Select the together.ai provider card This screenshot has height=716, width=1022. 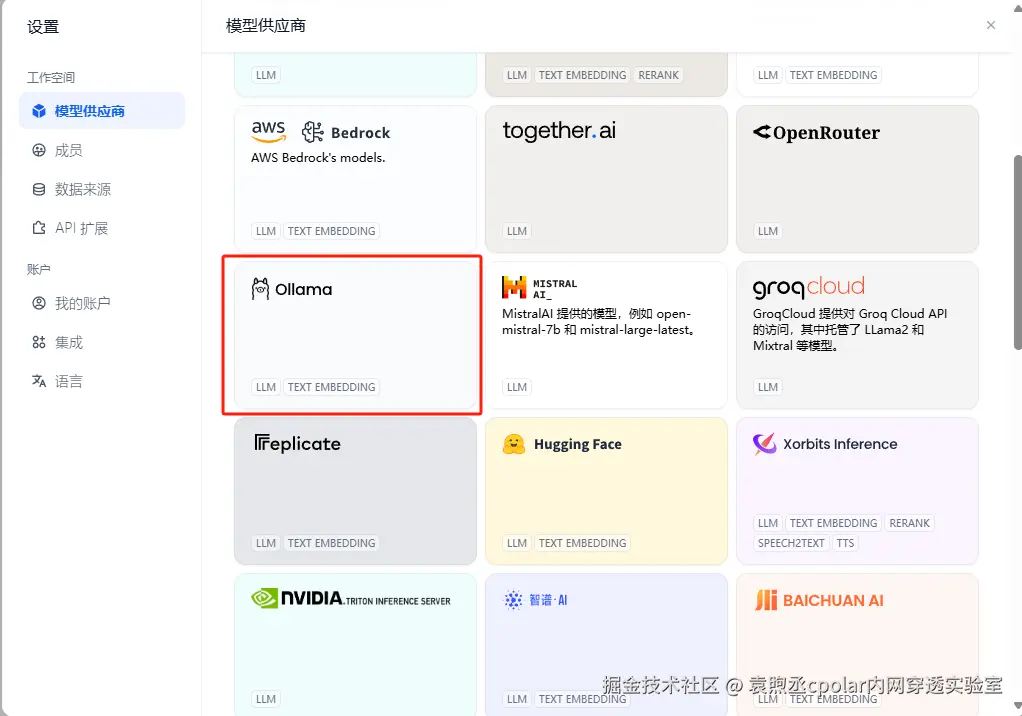point(606,179)
